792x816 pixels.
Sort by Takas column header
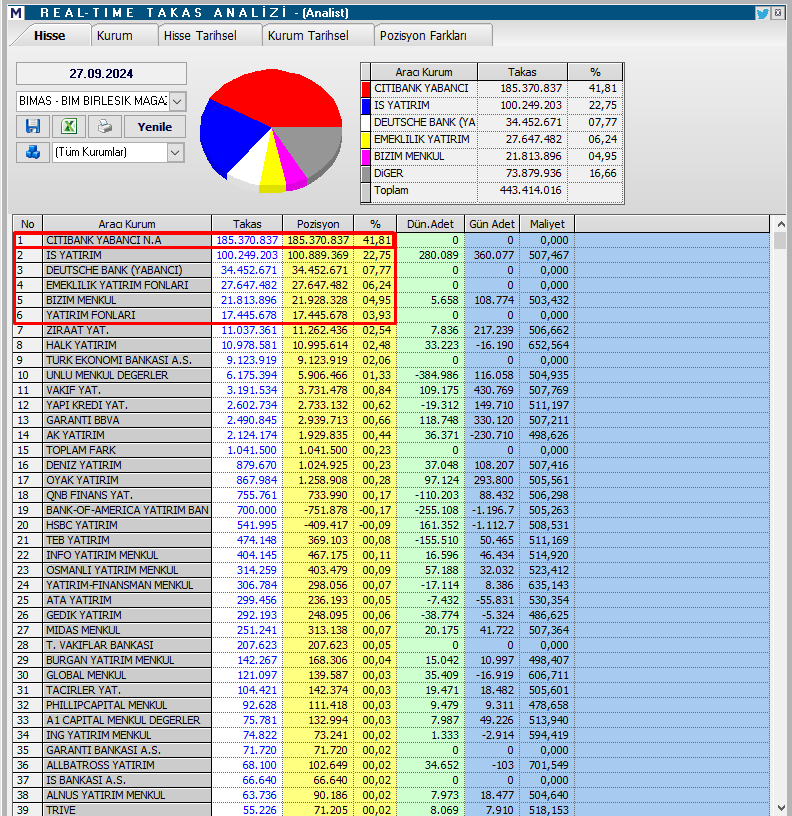pos(247,224)
